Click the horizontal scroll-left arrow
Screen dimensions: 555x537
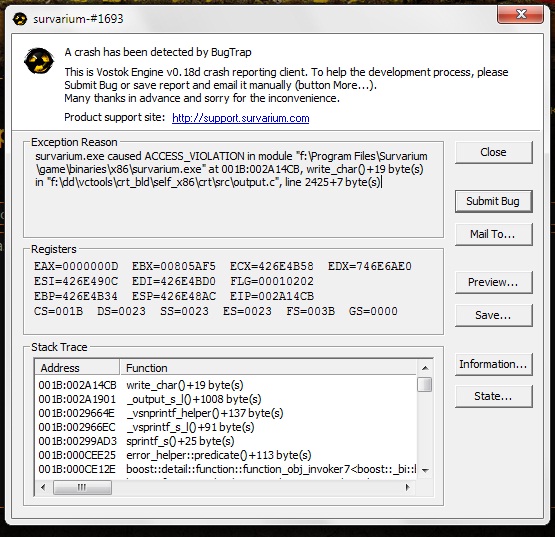(x=43, y=487)
